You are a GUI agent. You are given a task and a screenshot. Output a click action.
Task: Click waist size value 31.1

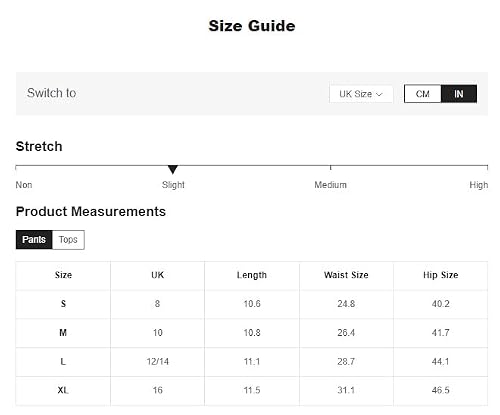(346, 390)
